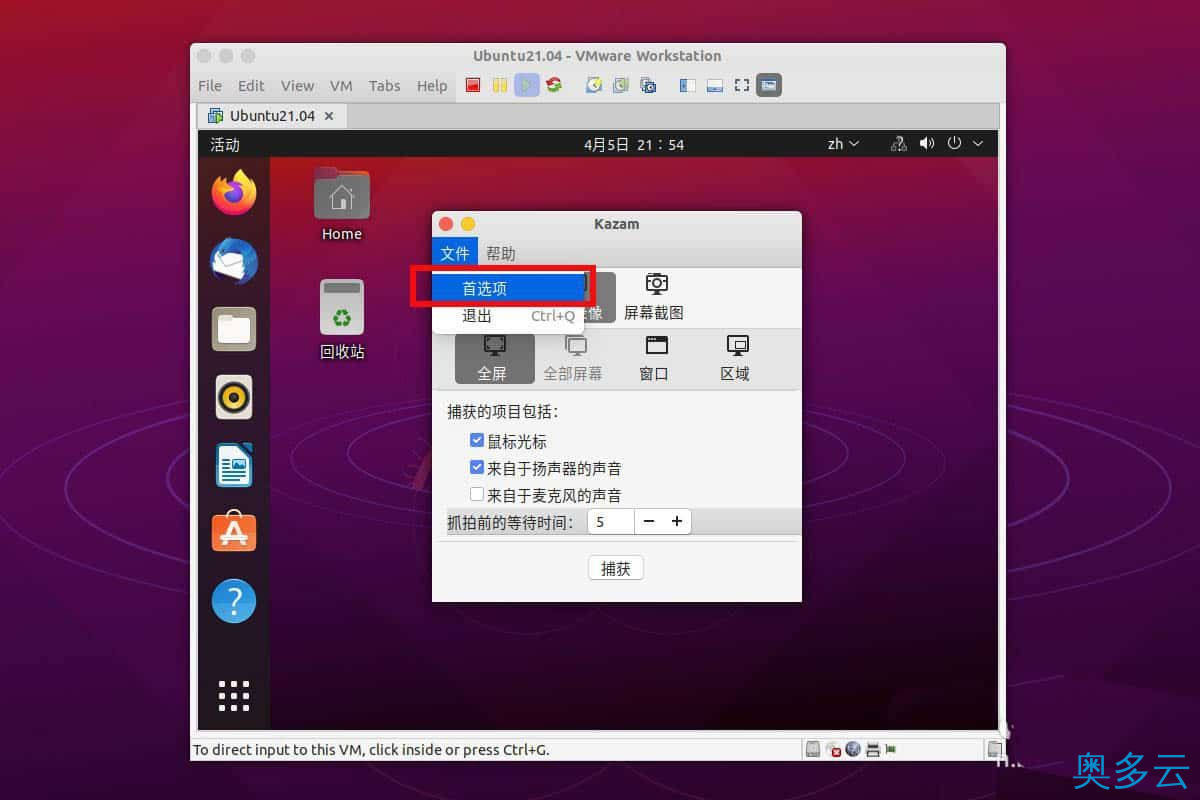Click the capture delay input showing 5

611,521
